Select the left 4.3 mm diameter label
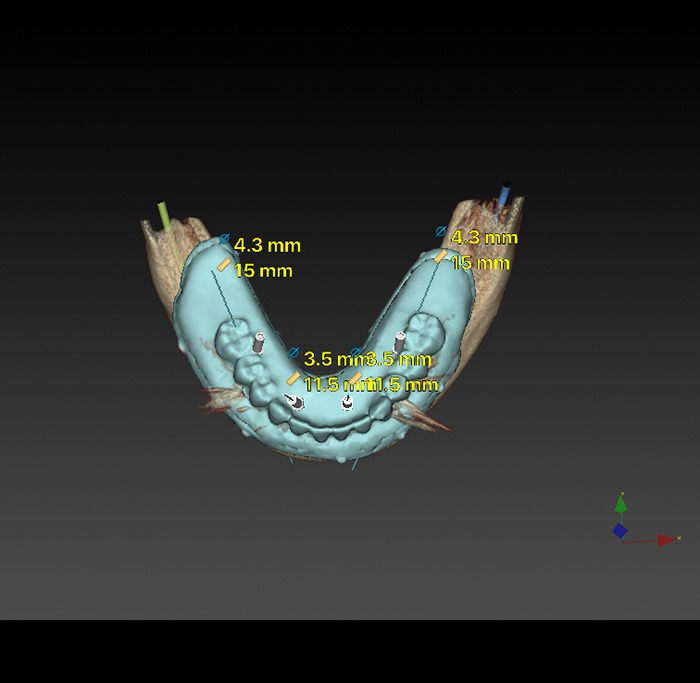 pos(267,245)
